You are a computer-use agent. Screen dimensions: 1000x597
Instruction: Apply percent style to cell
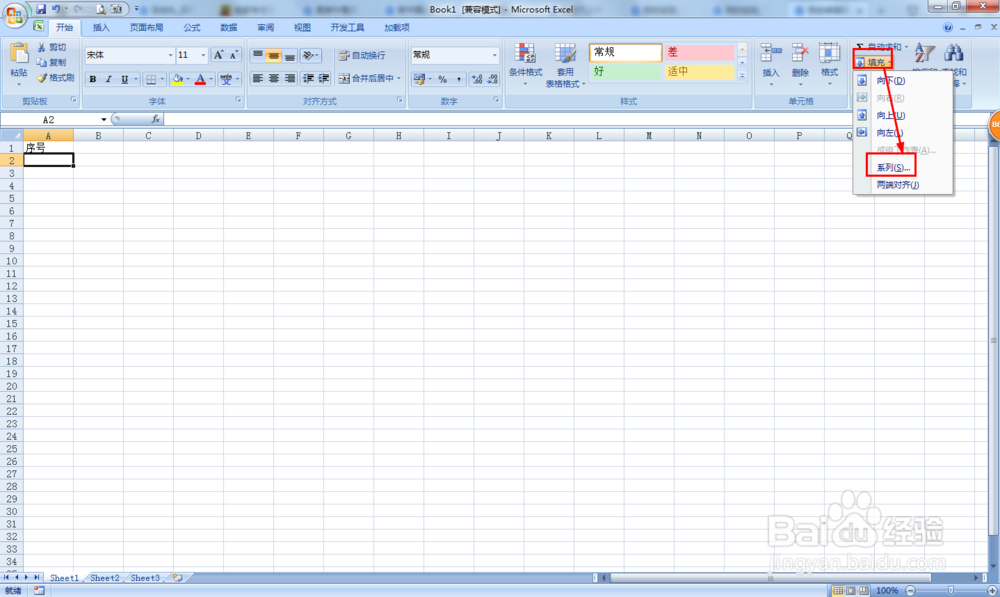coord(442,79)
